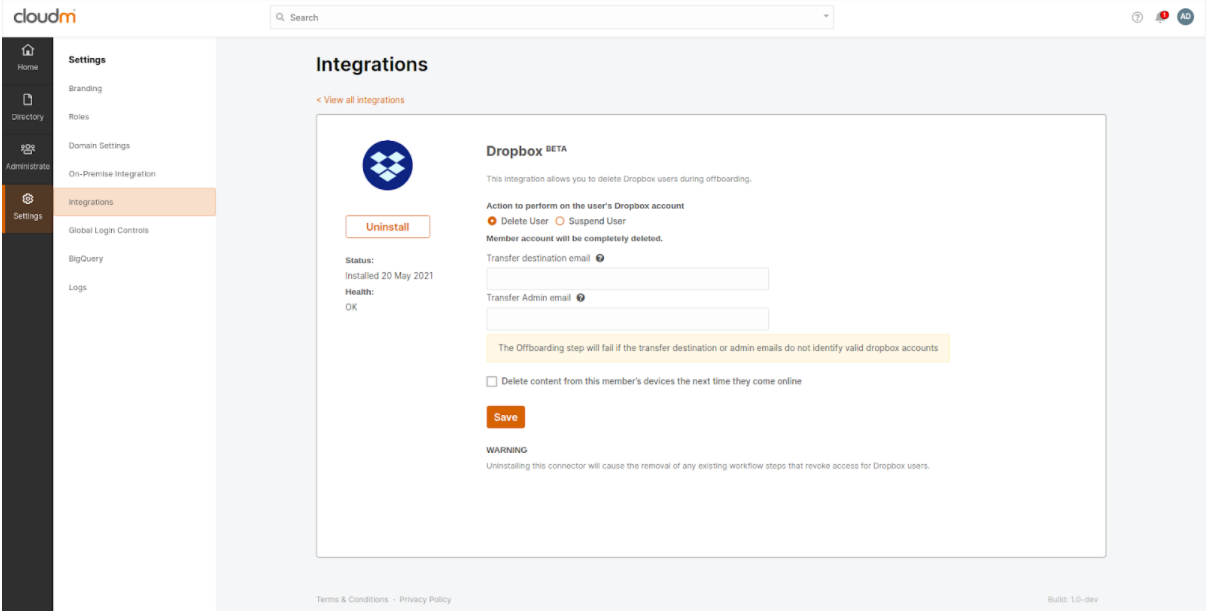Open the AD user avatar menu

click(x=1186, y=17)
